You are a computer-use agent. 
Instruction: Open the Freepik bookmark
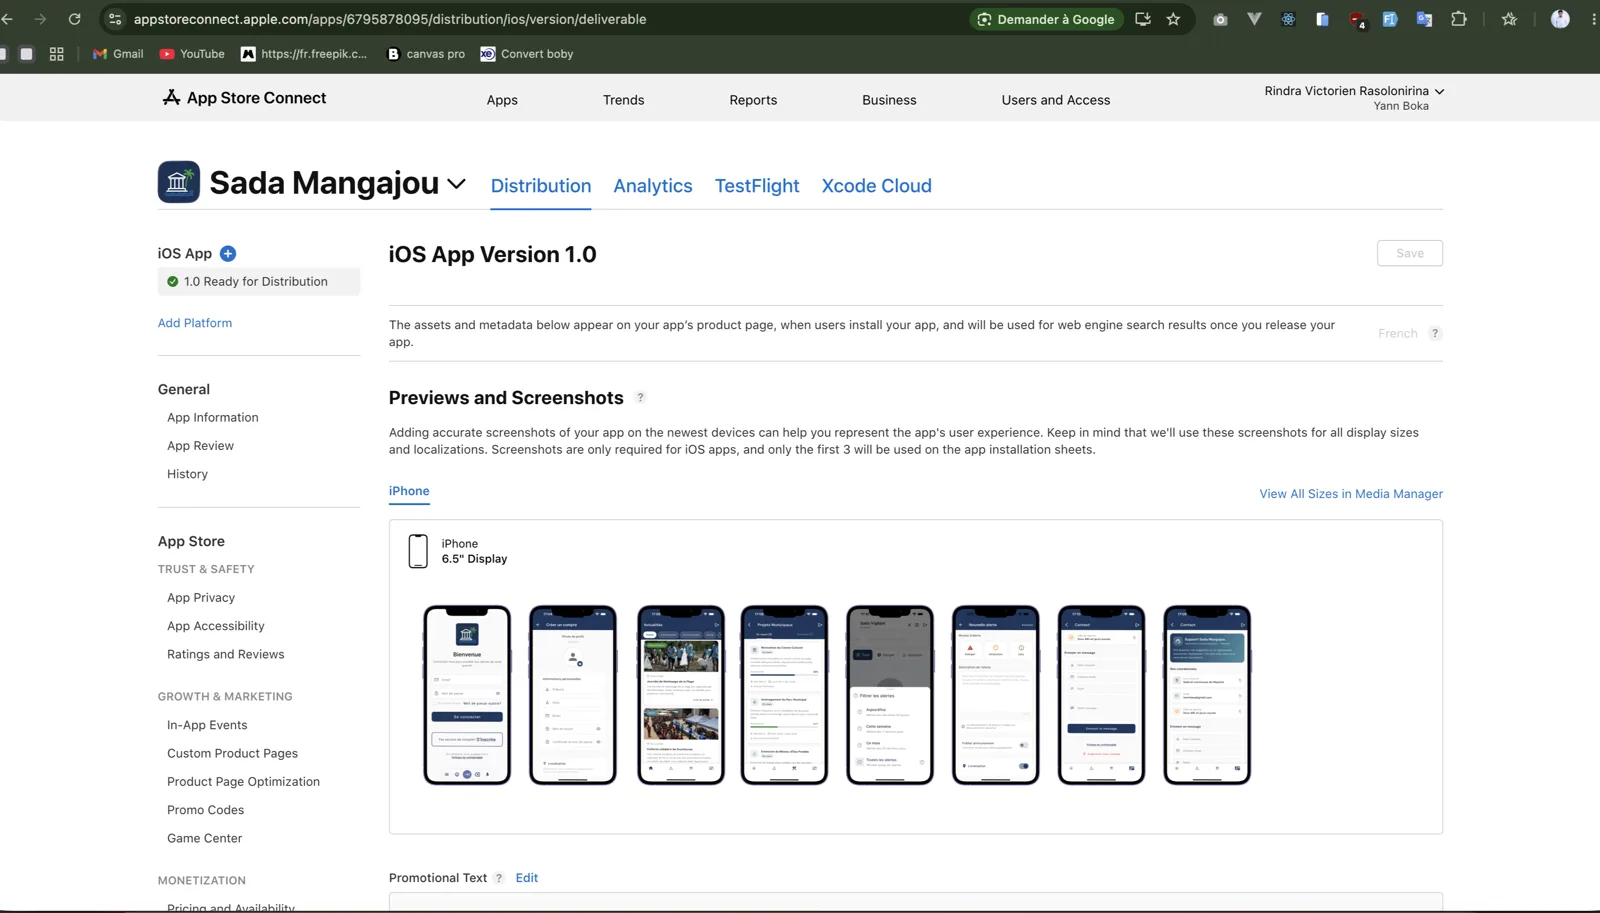click(304, 54)
